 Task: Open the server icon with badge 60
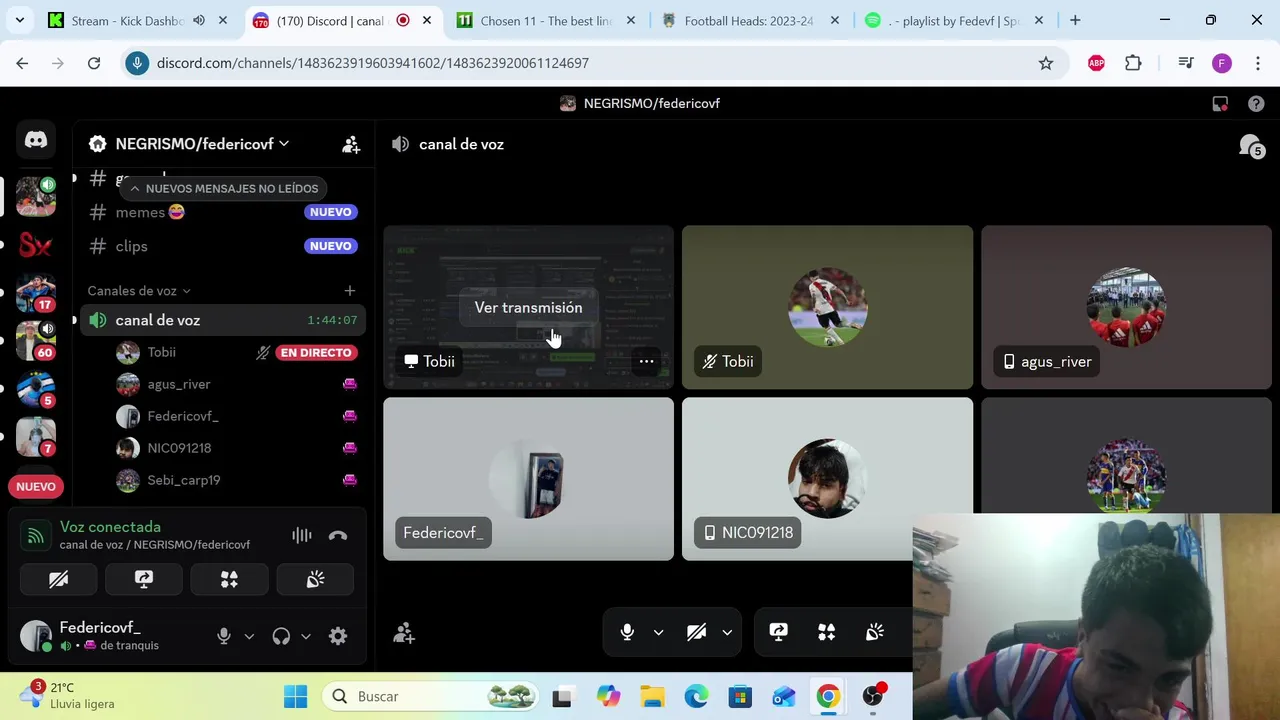click(x=36, y=341)
